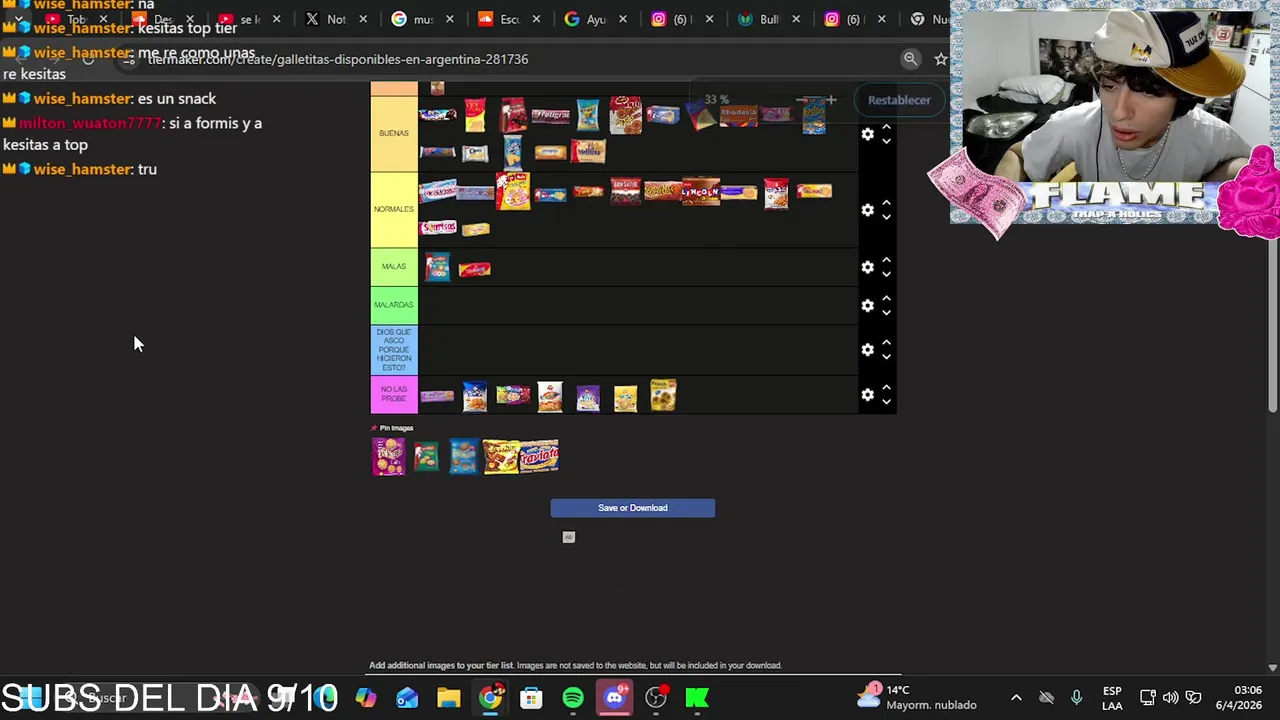Select the NORMALES yellow tier label
The height and width of the screenshot is (720, 1280).
tap(394, 209)
